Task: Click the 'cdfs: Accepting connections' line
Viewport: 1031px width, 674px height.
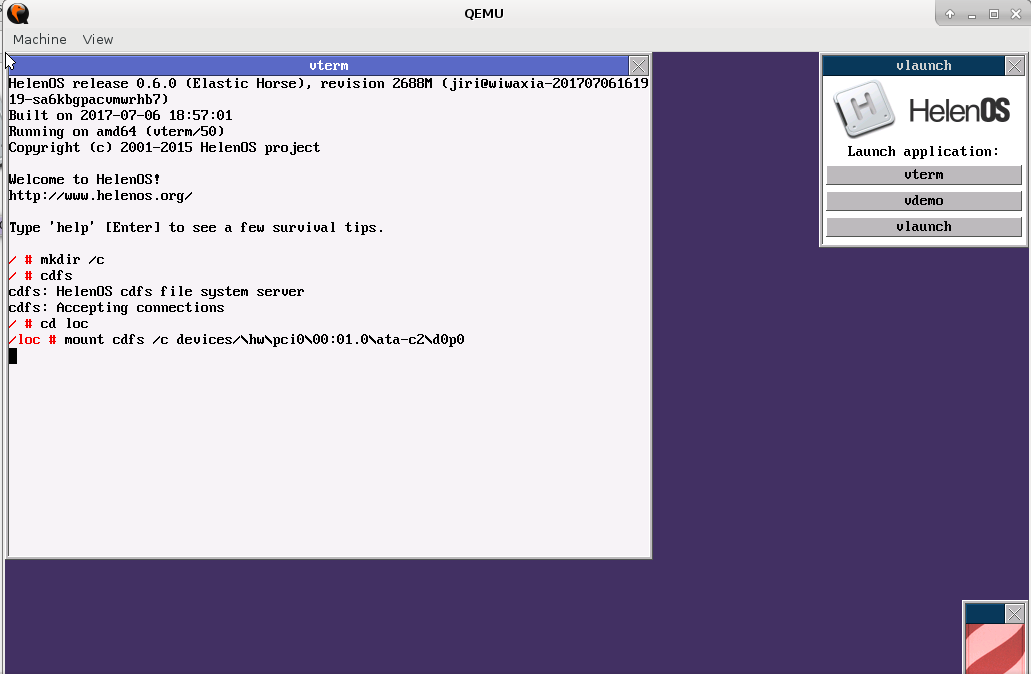Action: pos(116,308)
